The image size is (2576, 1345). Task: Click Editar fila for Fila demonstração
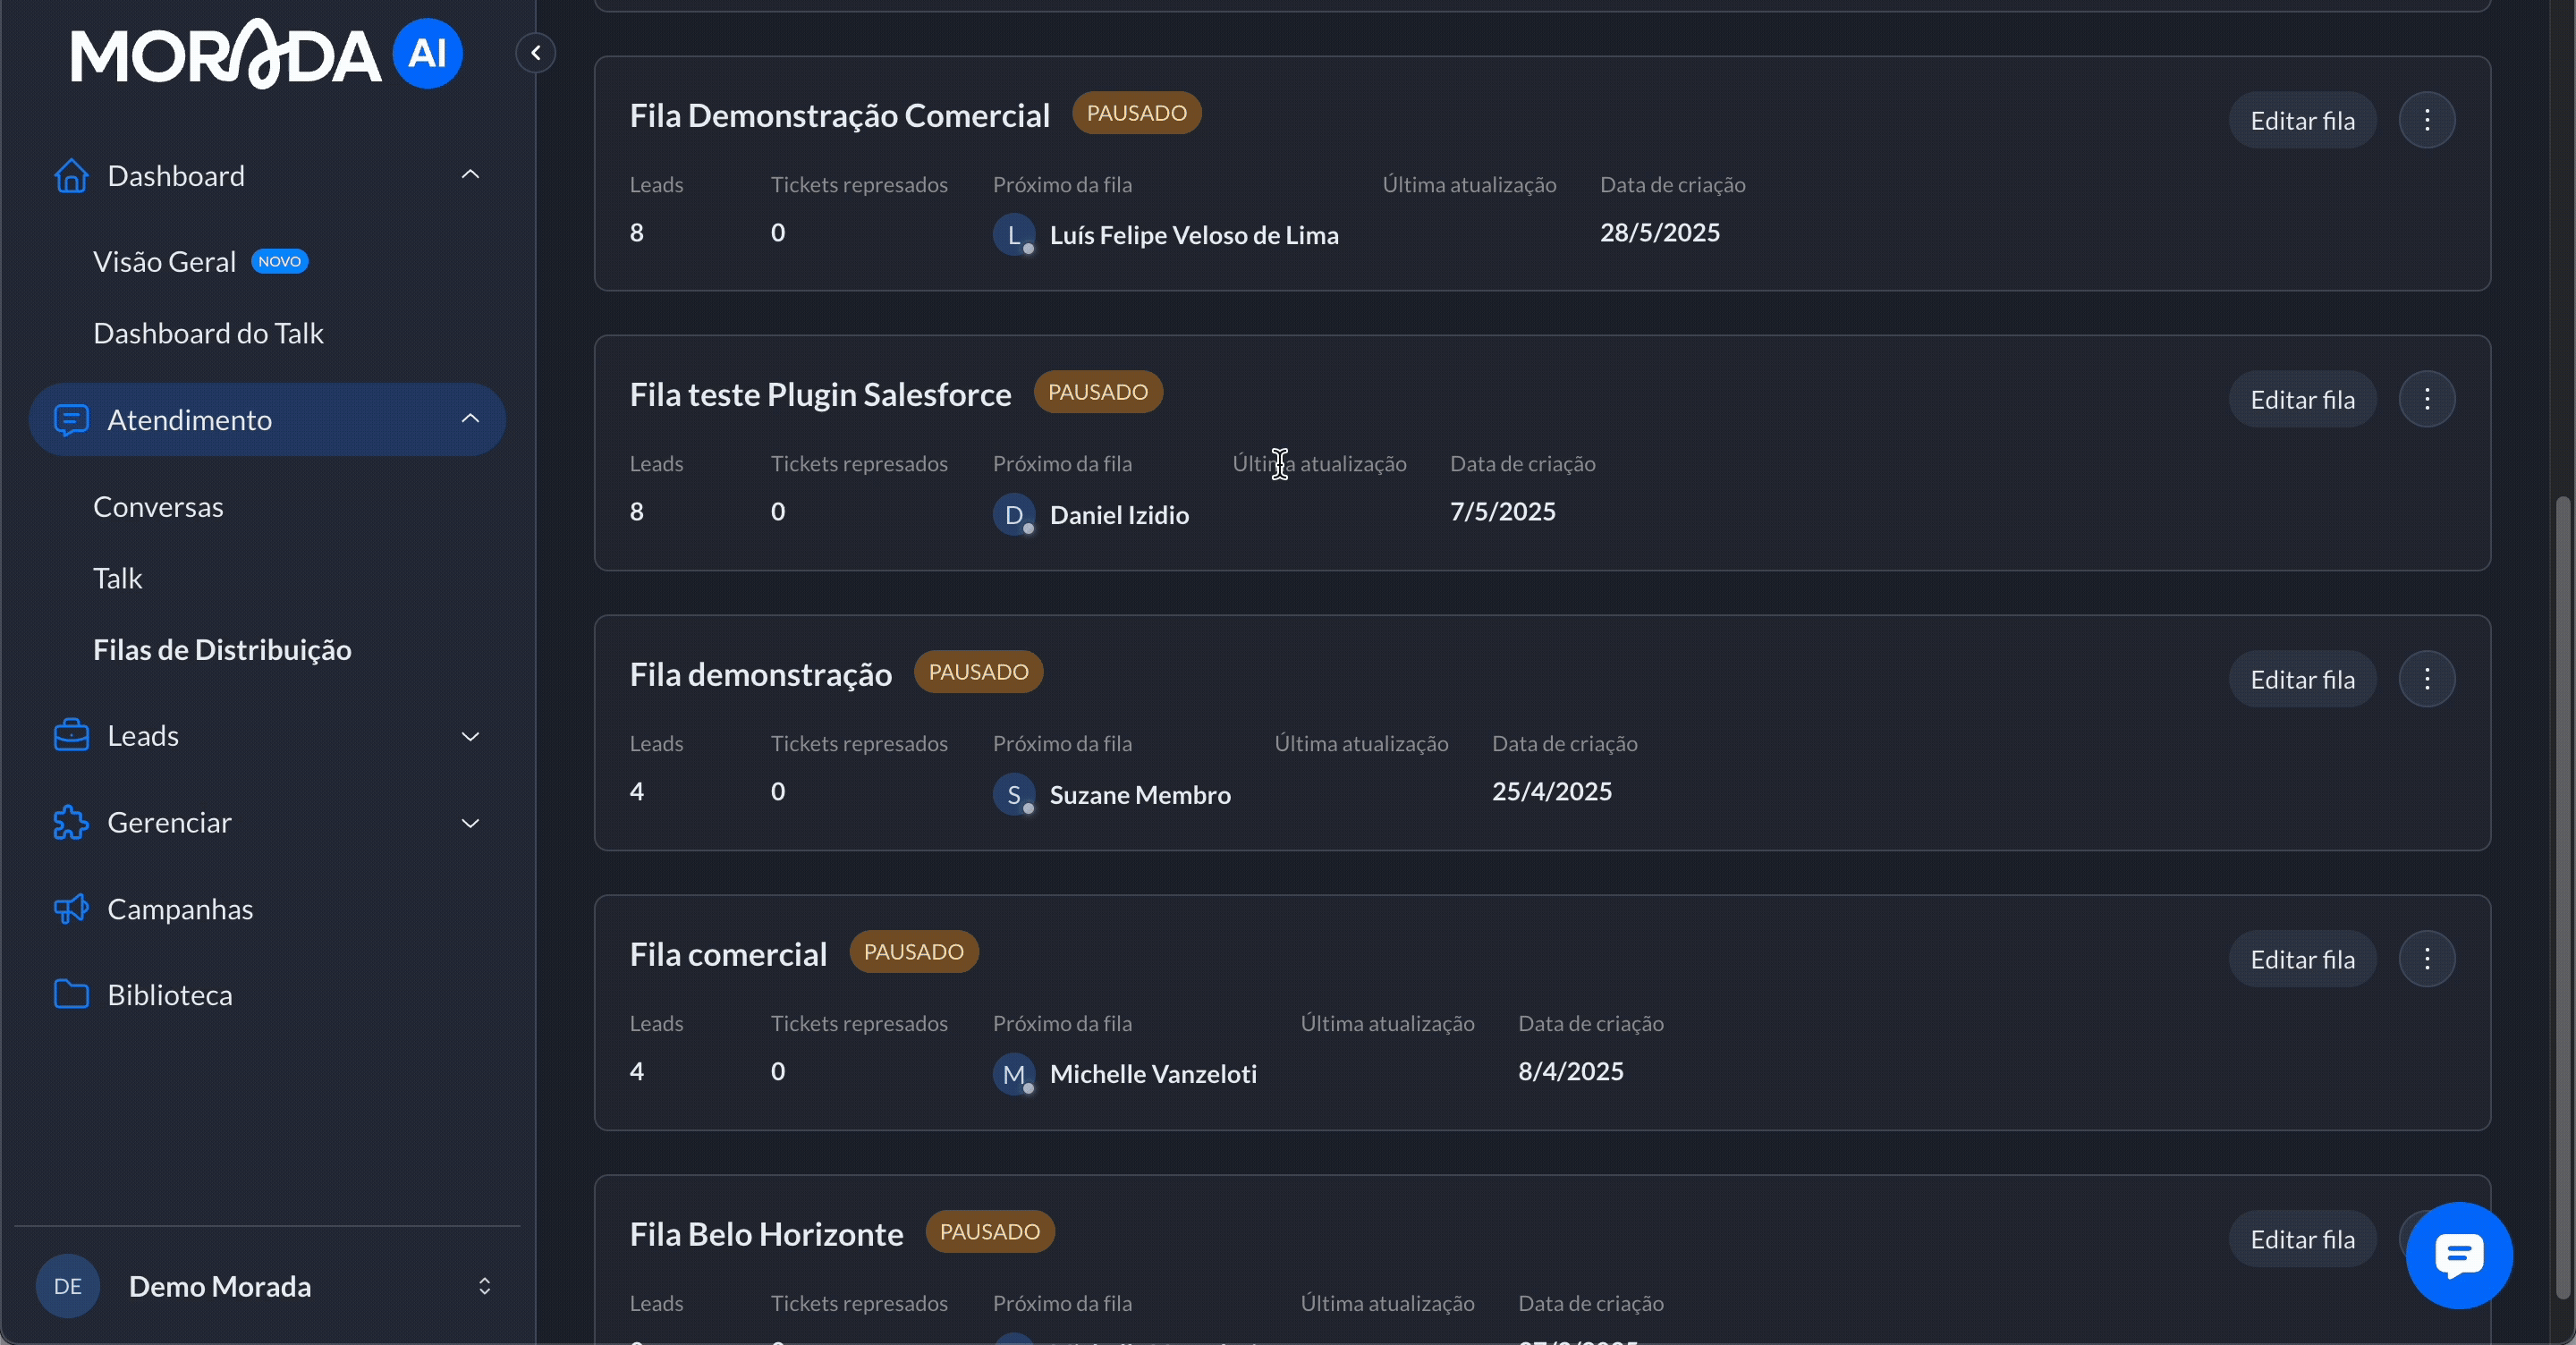pyautogui.click(x=2301, y=680)
